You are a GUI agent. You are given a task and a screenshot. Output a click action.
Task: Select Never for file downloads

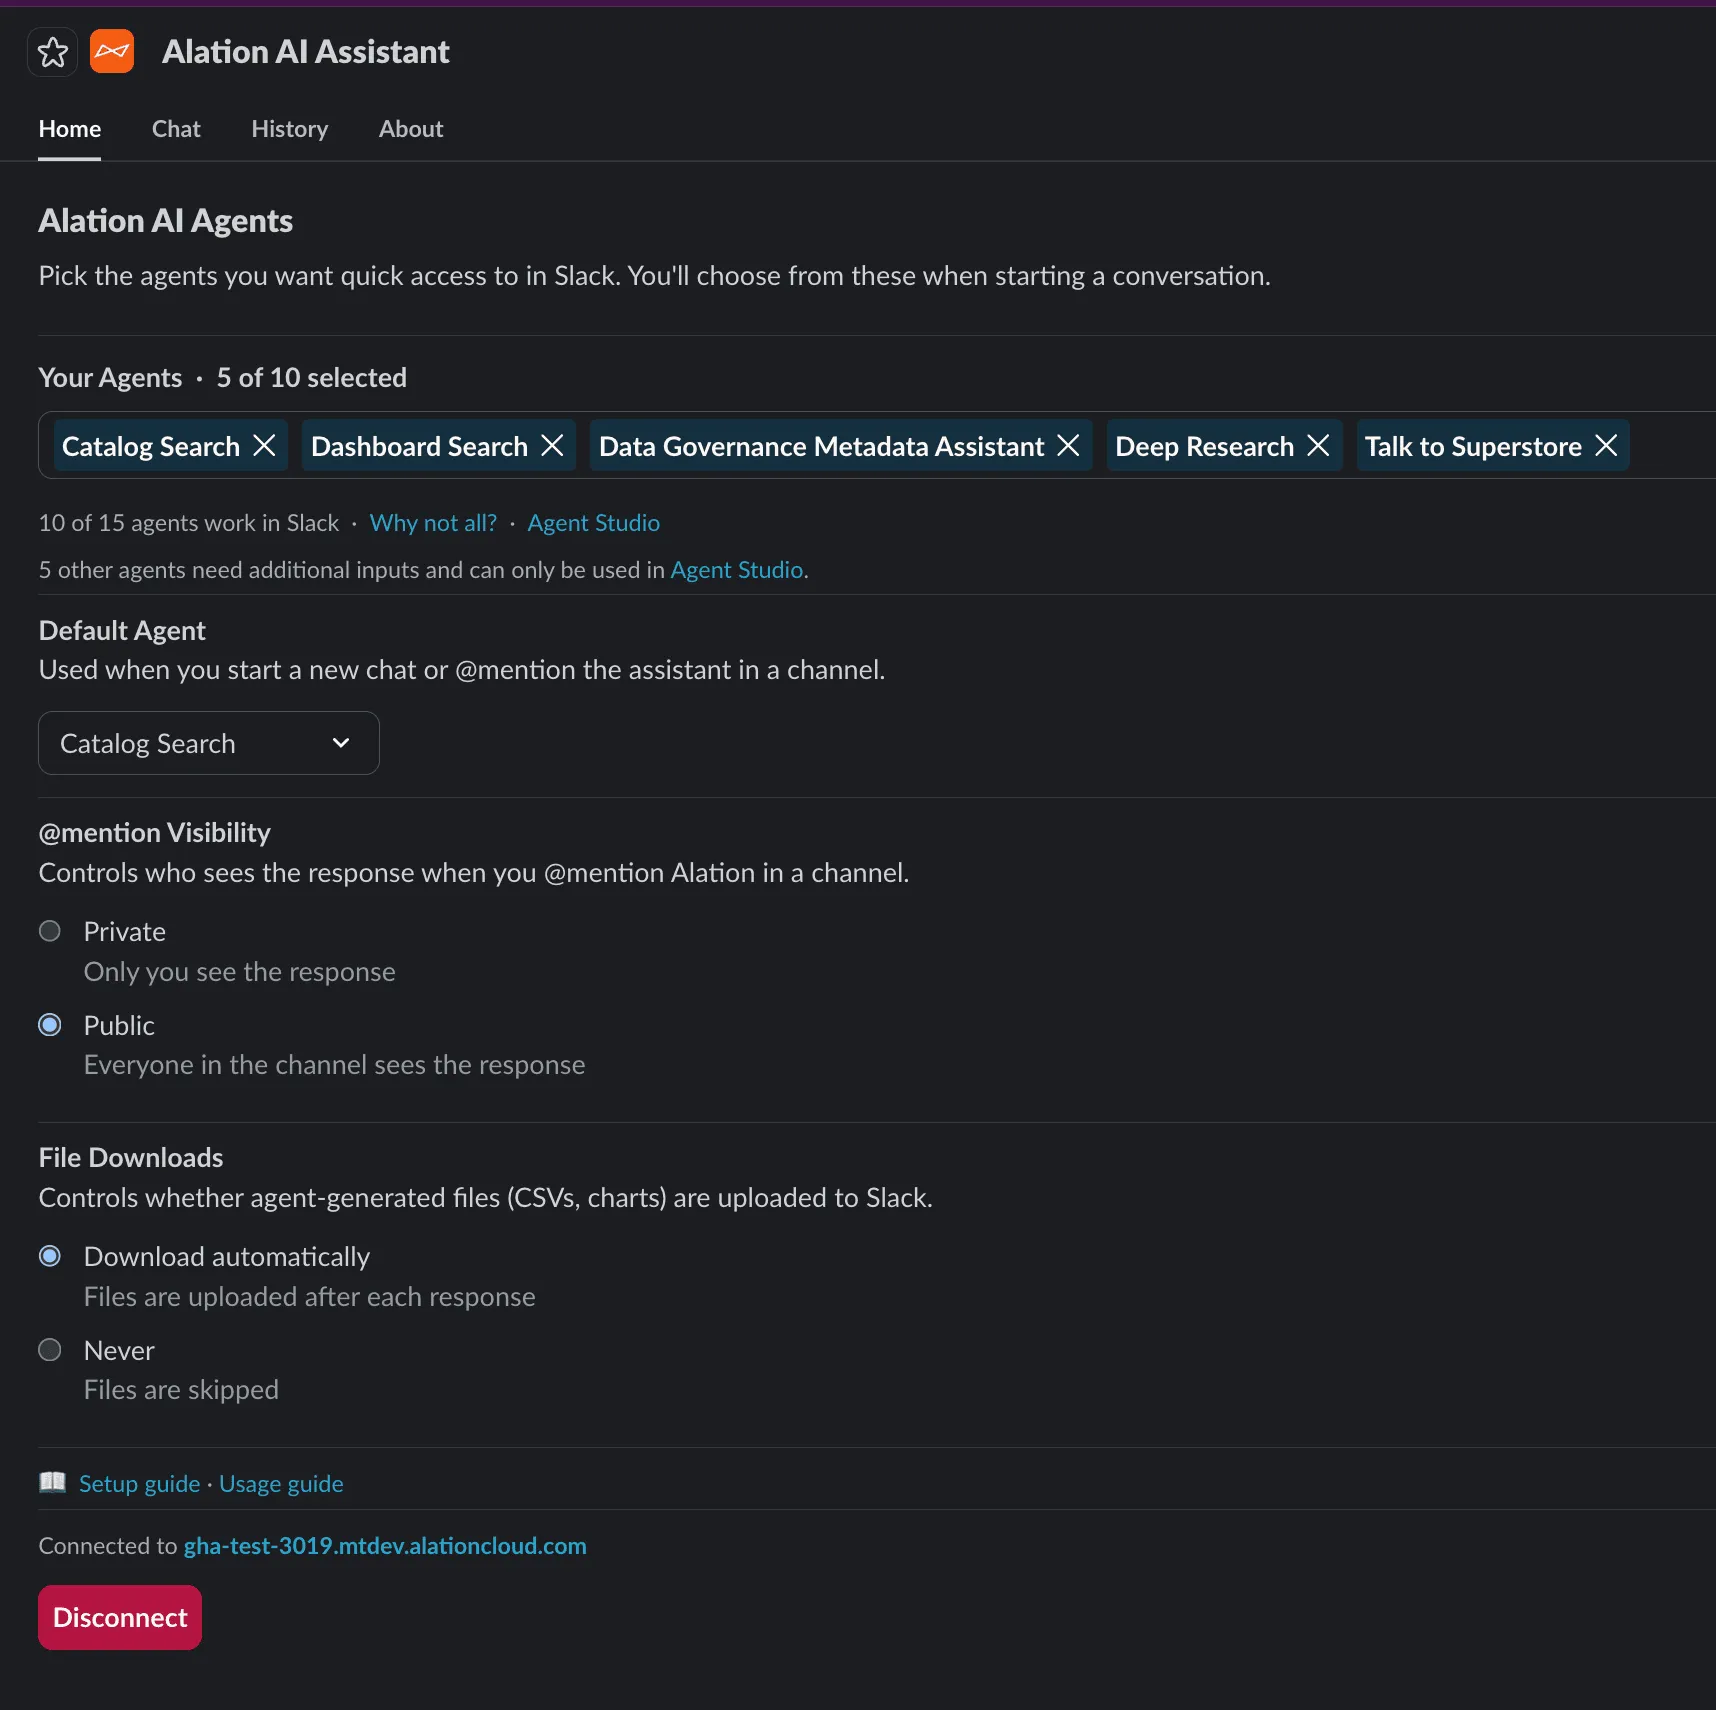(x=50, y=1349)
